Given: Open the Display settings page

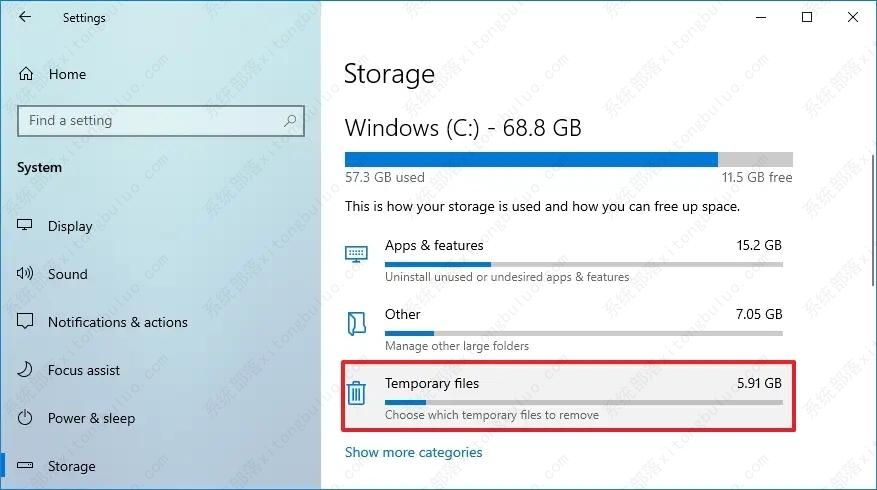Looking at the screenshot, I should coord(70,226).
